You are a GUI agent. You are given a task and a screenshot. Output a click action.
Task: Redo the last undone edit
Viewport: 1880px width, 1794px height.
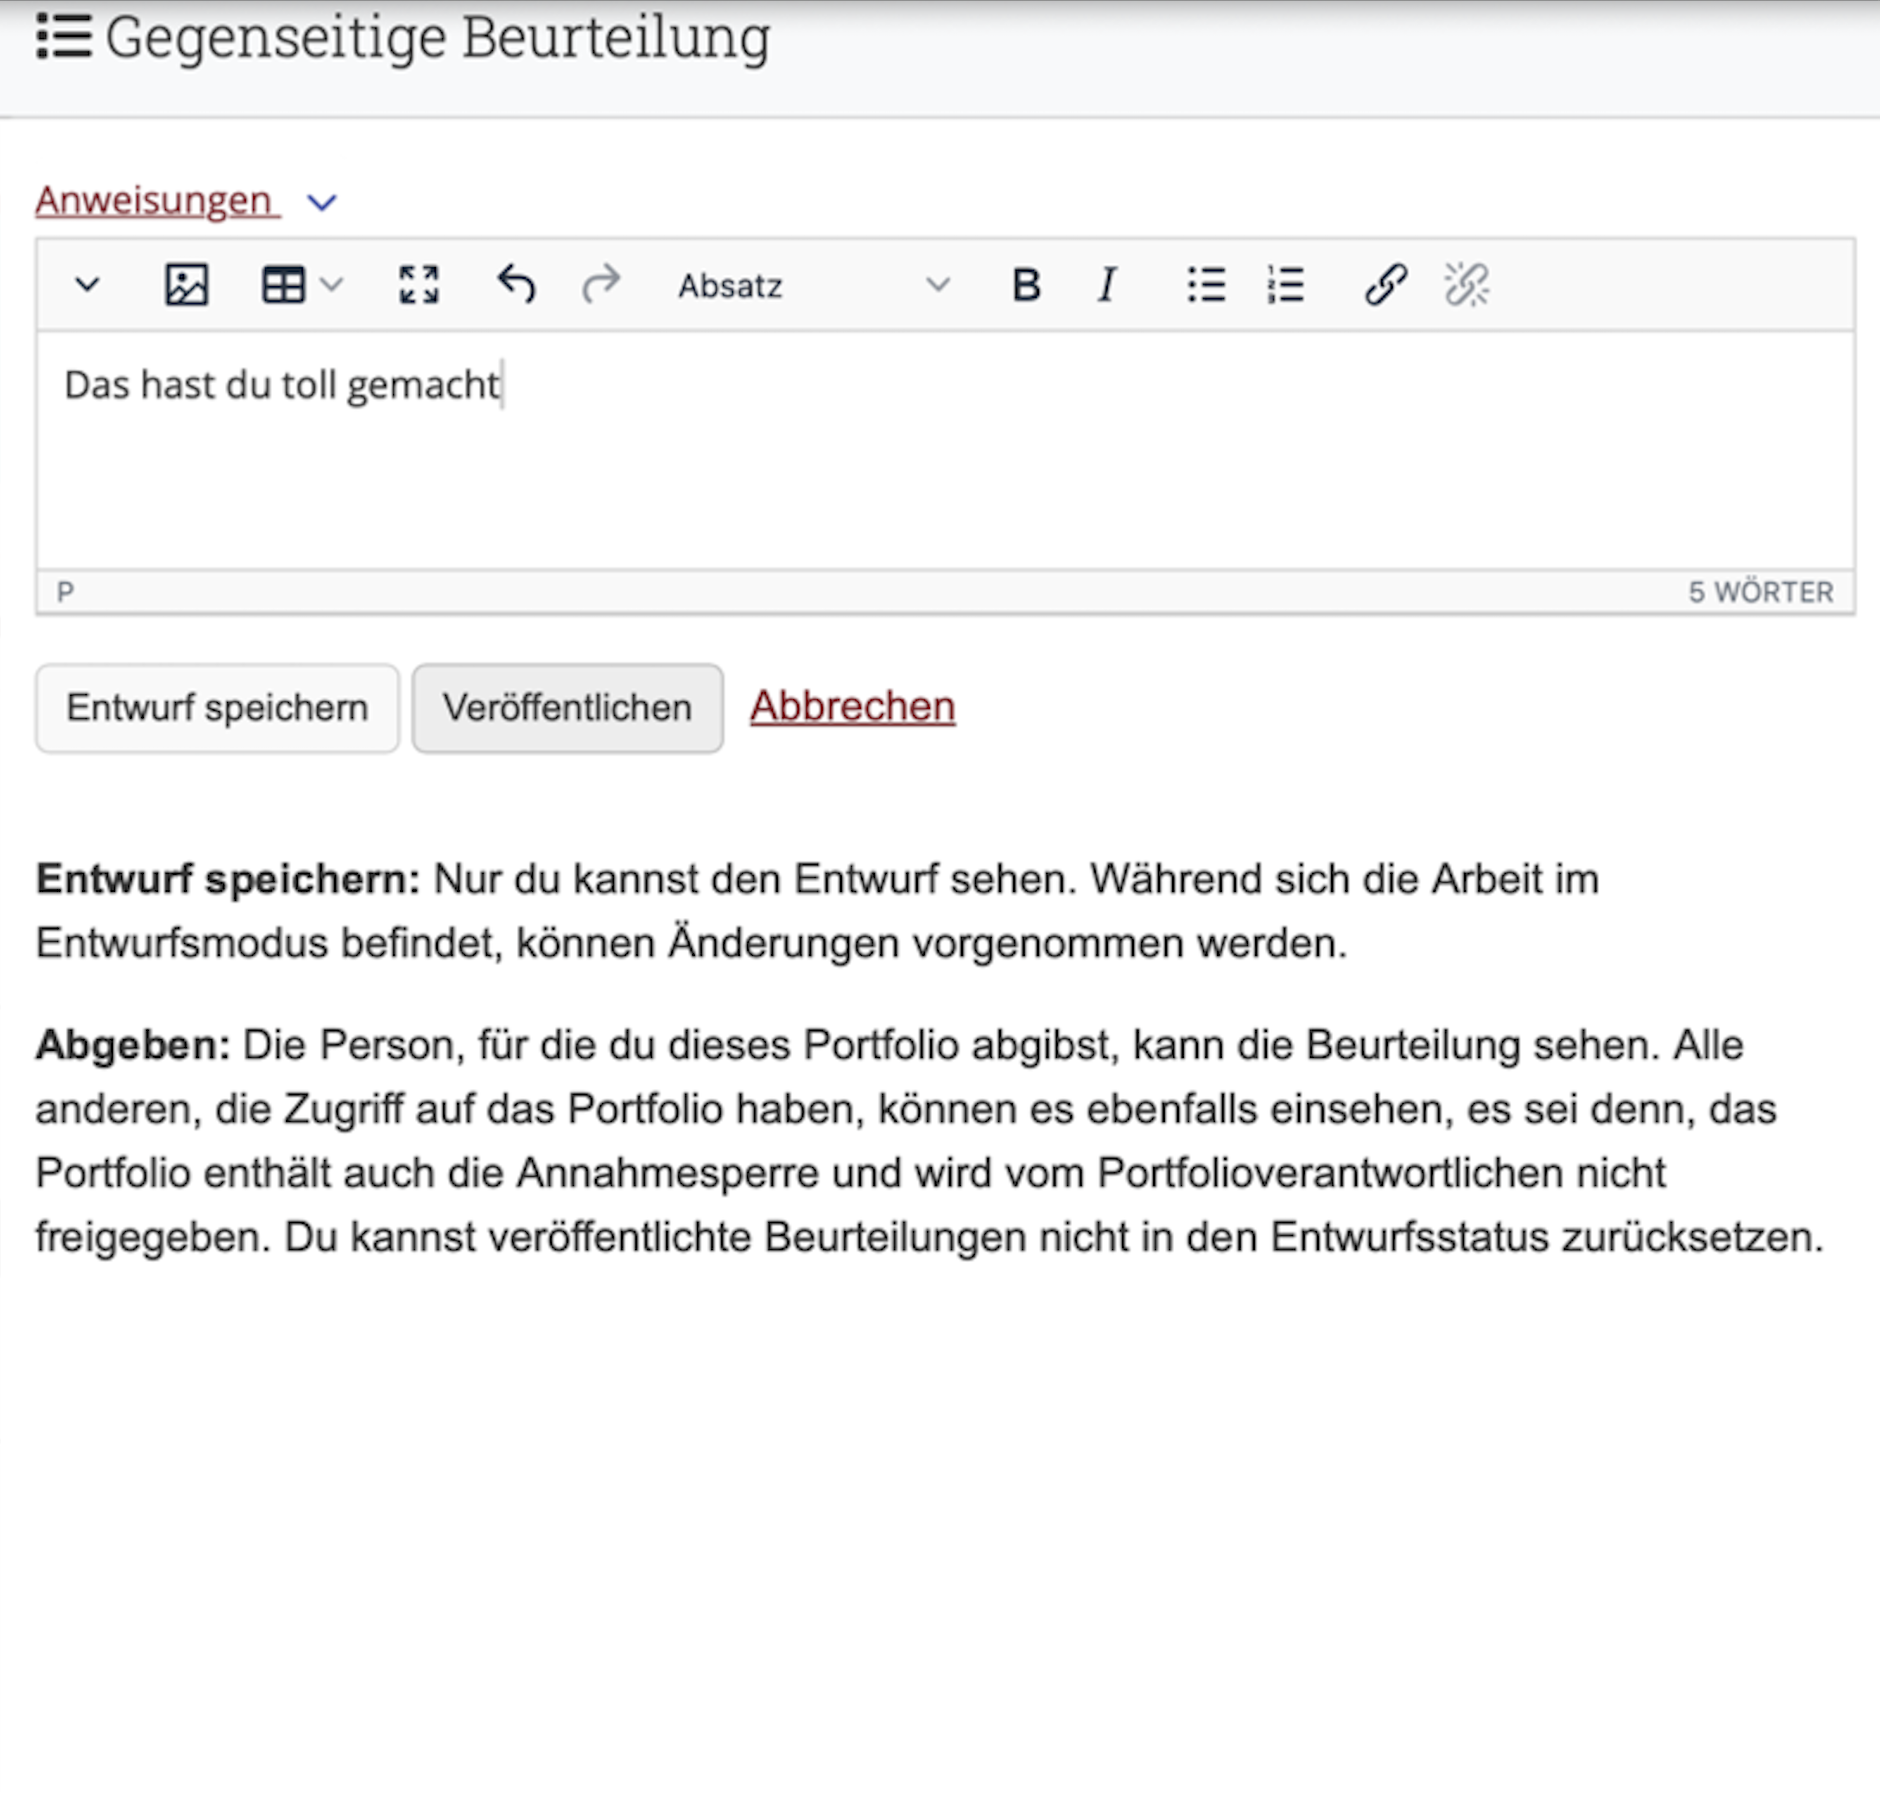tap(601, 285)
